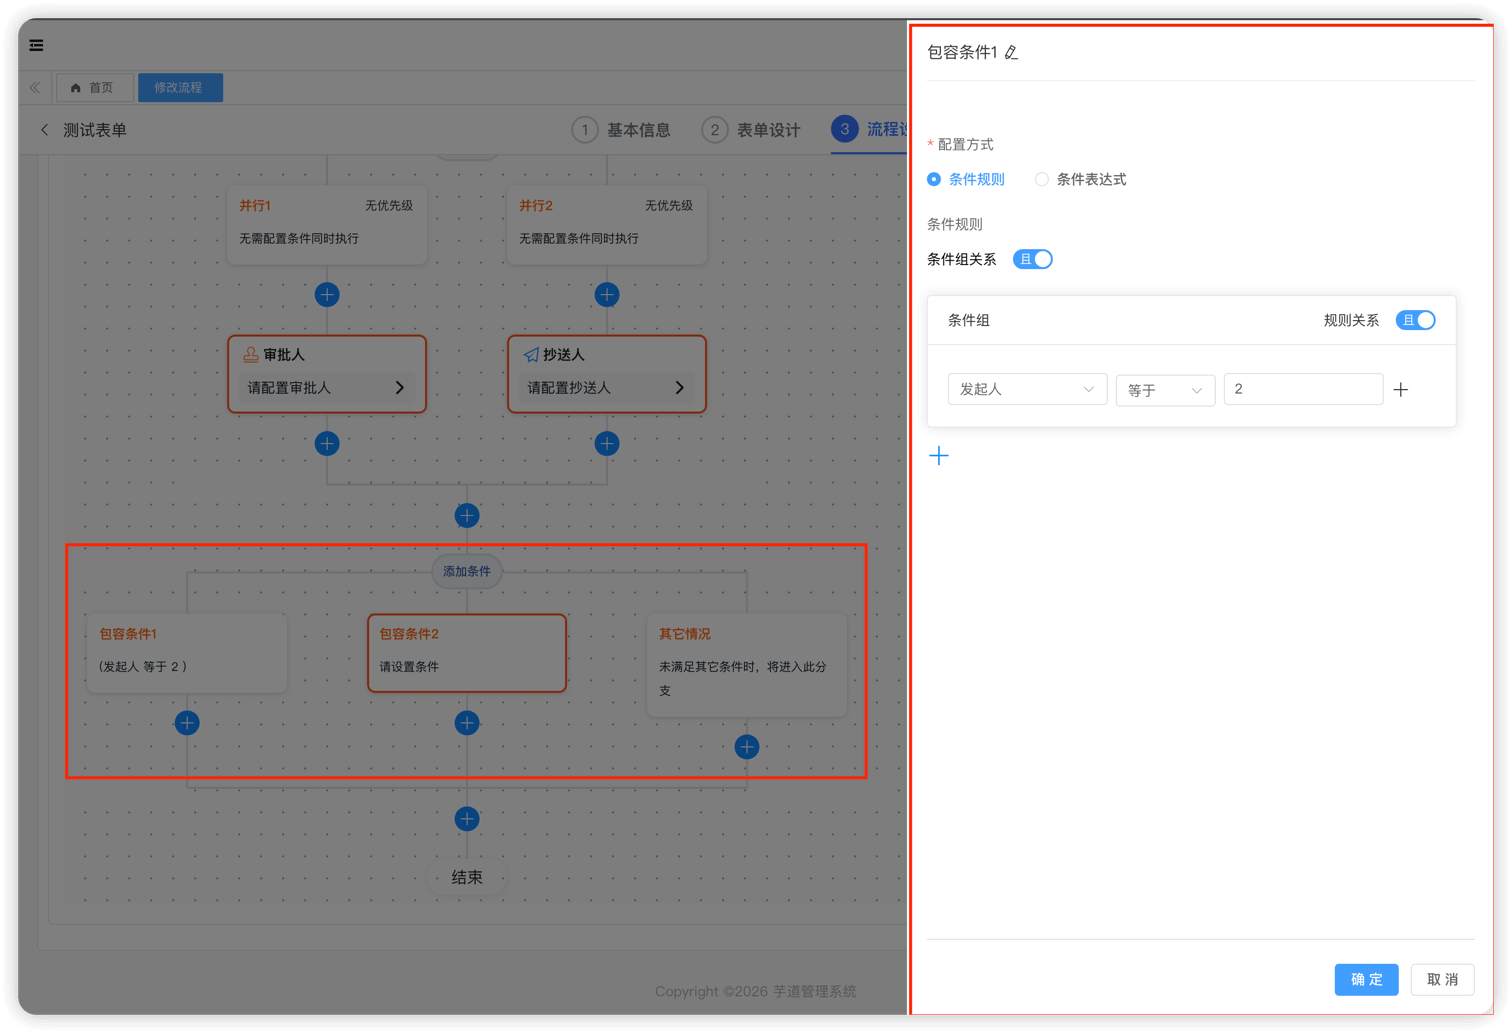This screenshot has height=1033, width=1512.
Task: Open the 发起人 field dropdown
Action: (1027, 389)
